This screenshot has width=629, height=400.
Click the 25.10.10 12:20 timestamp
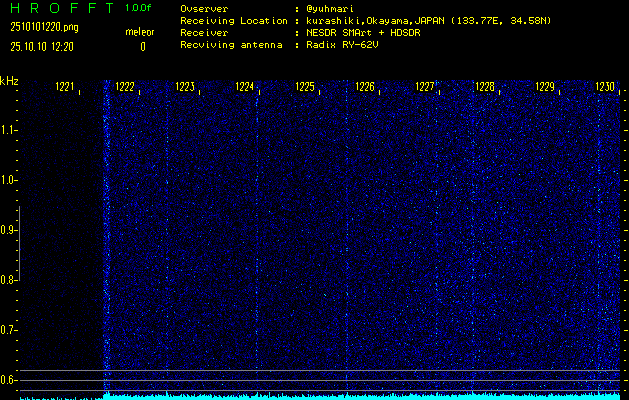[x=39, y=46]
